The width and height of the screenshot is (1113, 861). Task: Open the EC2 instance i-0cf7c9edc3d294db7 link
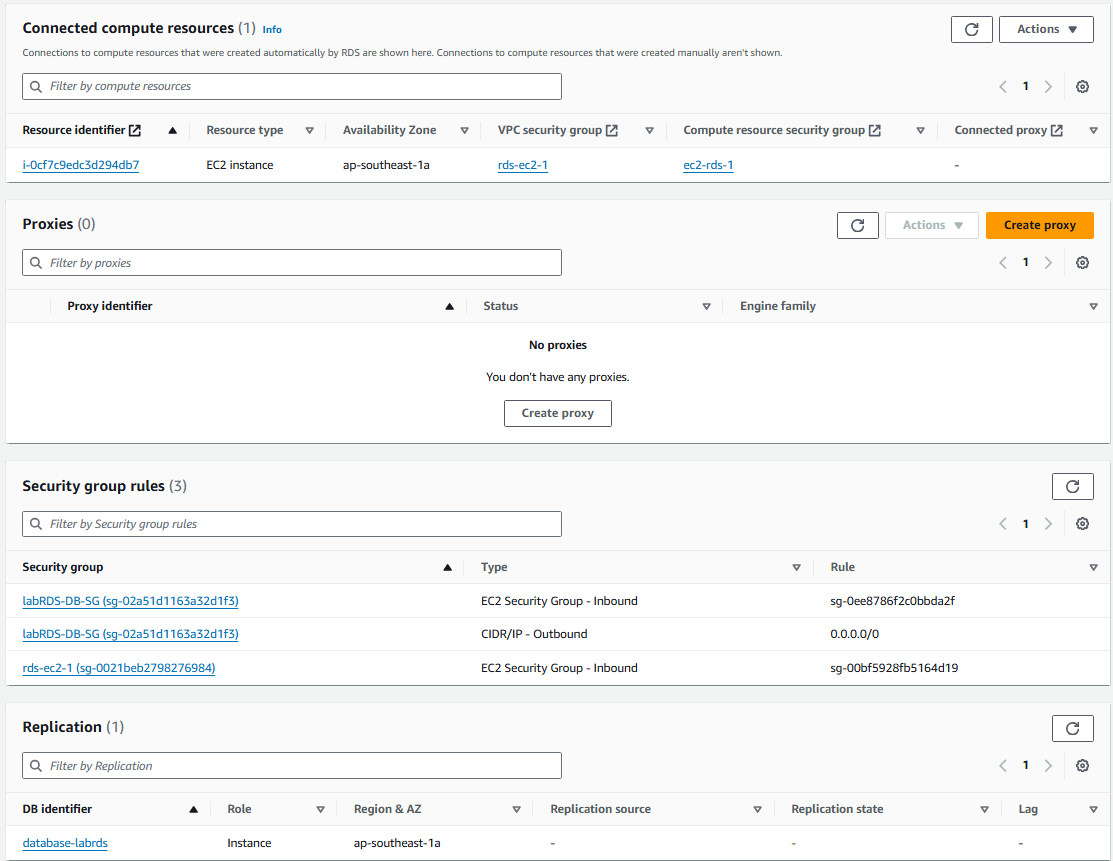80,165
